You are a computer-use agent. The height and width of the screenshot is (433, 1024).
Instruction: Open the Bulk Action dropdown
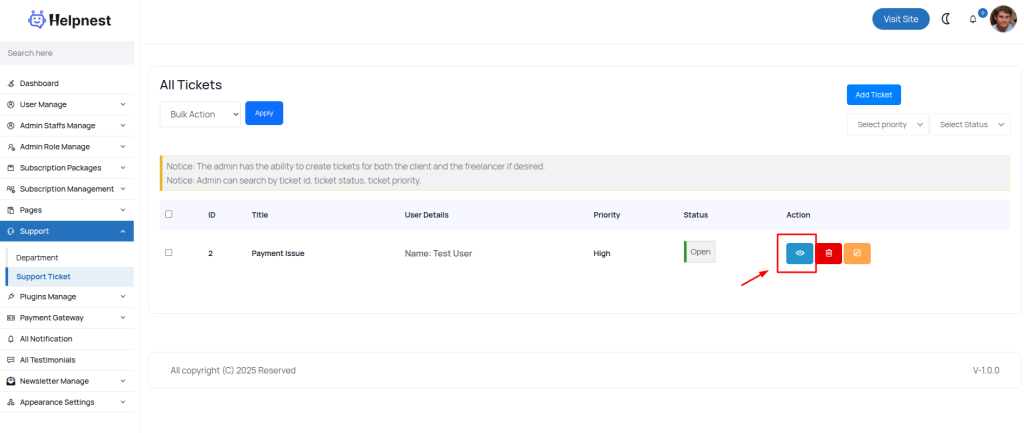click(200, 114)
